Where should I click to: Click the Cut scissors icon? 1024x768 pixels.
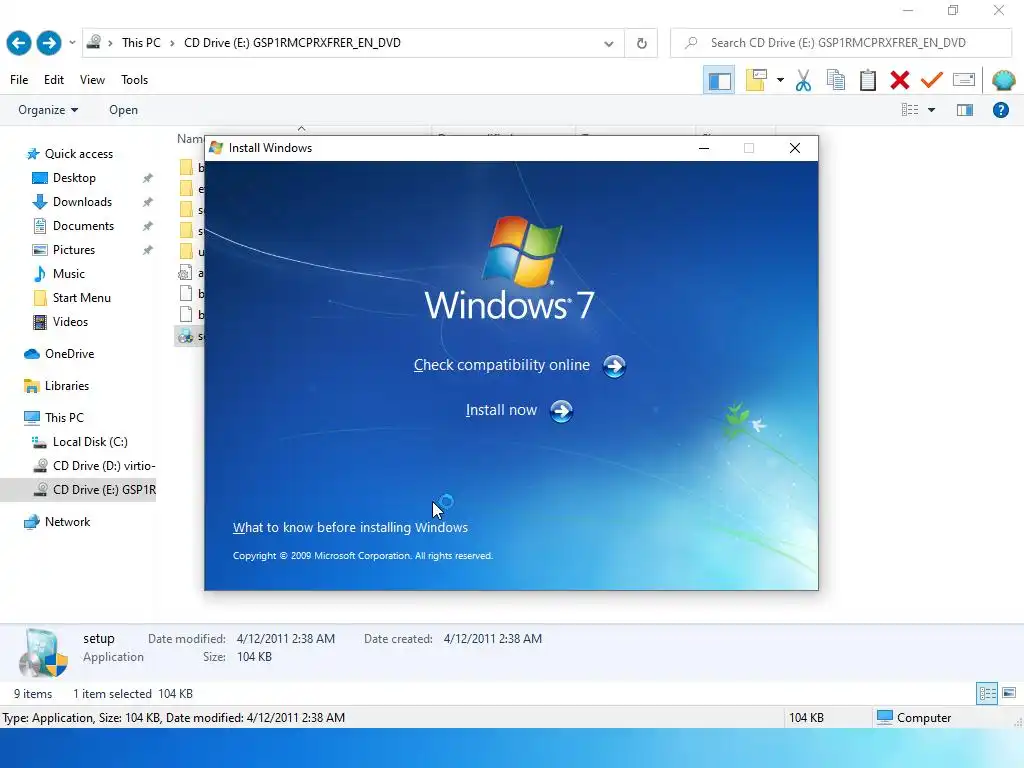pyautogui.click(x=803, y=80)
